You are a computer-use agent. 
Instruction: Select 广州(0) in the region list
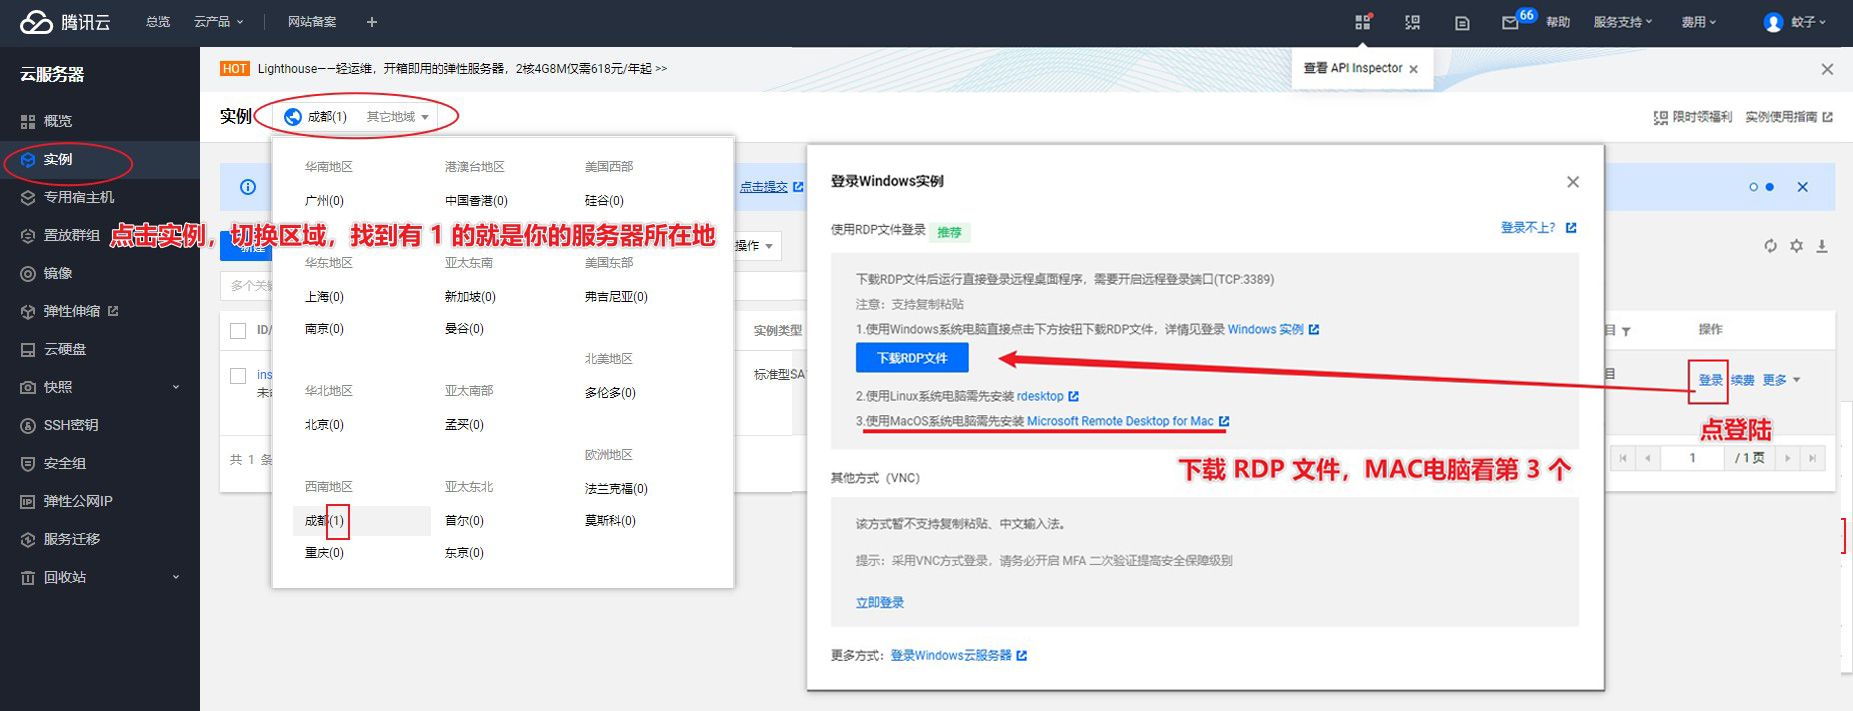[x=324, y=201]
